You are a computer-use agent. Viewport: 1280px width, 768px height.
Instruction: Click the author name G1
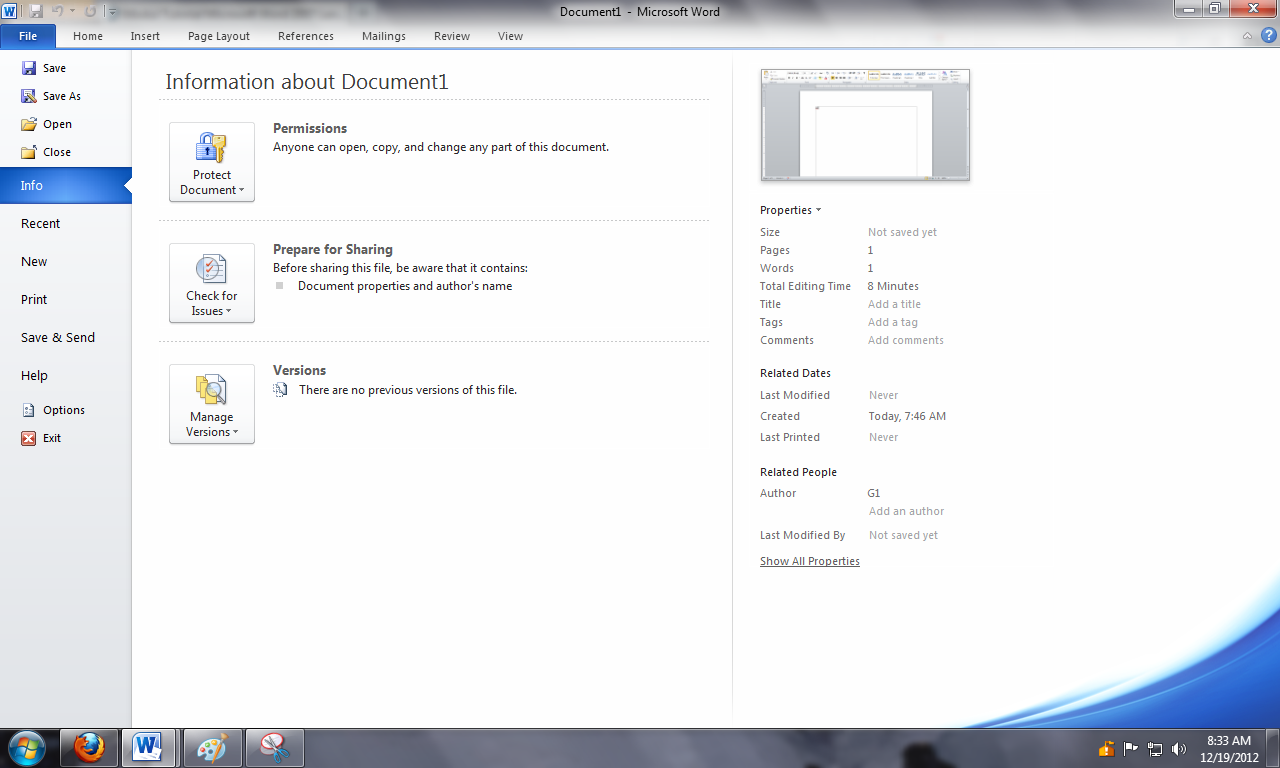coord(874,493)
